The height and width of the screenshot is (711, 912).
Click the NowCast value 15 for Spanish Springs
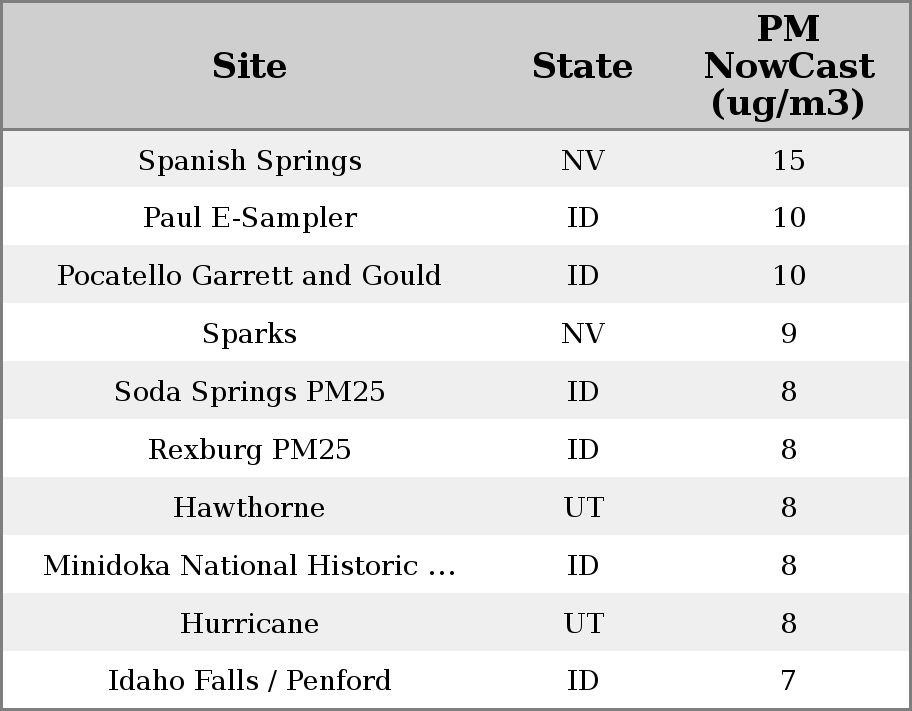coord(788,161)
